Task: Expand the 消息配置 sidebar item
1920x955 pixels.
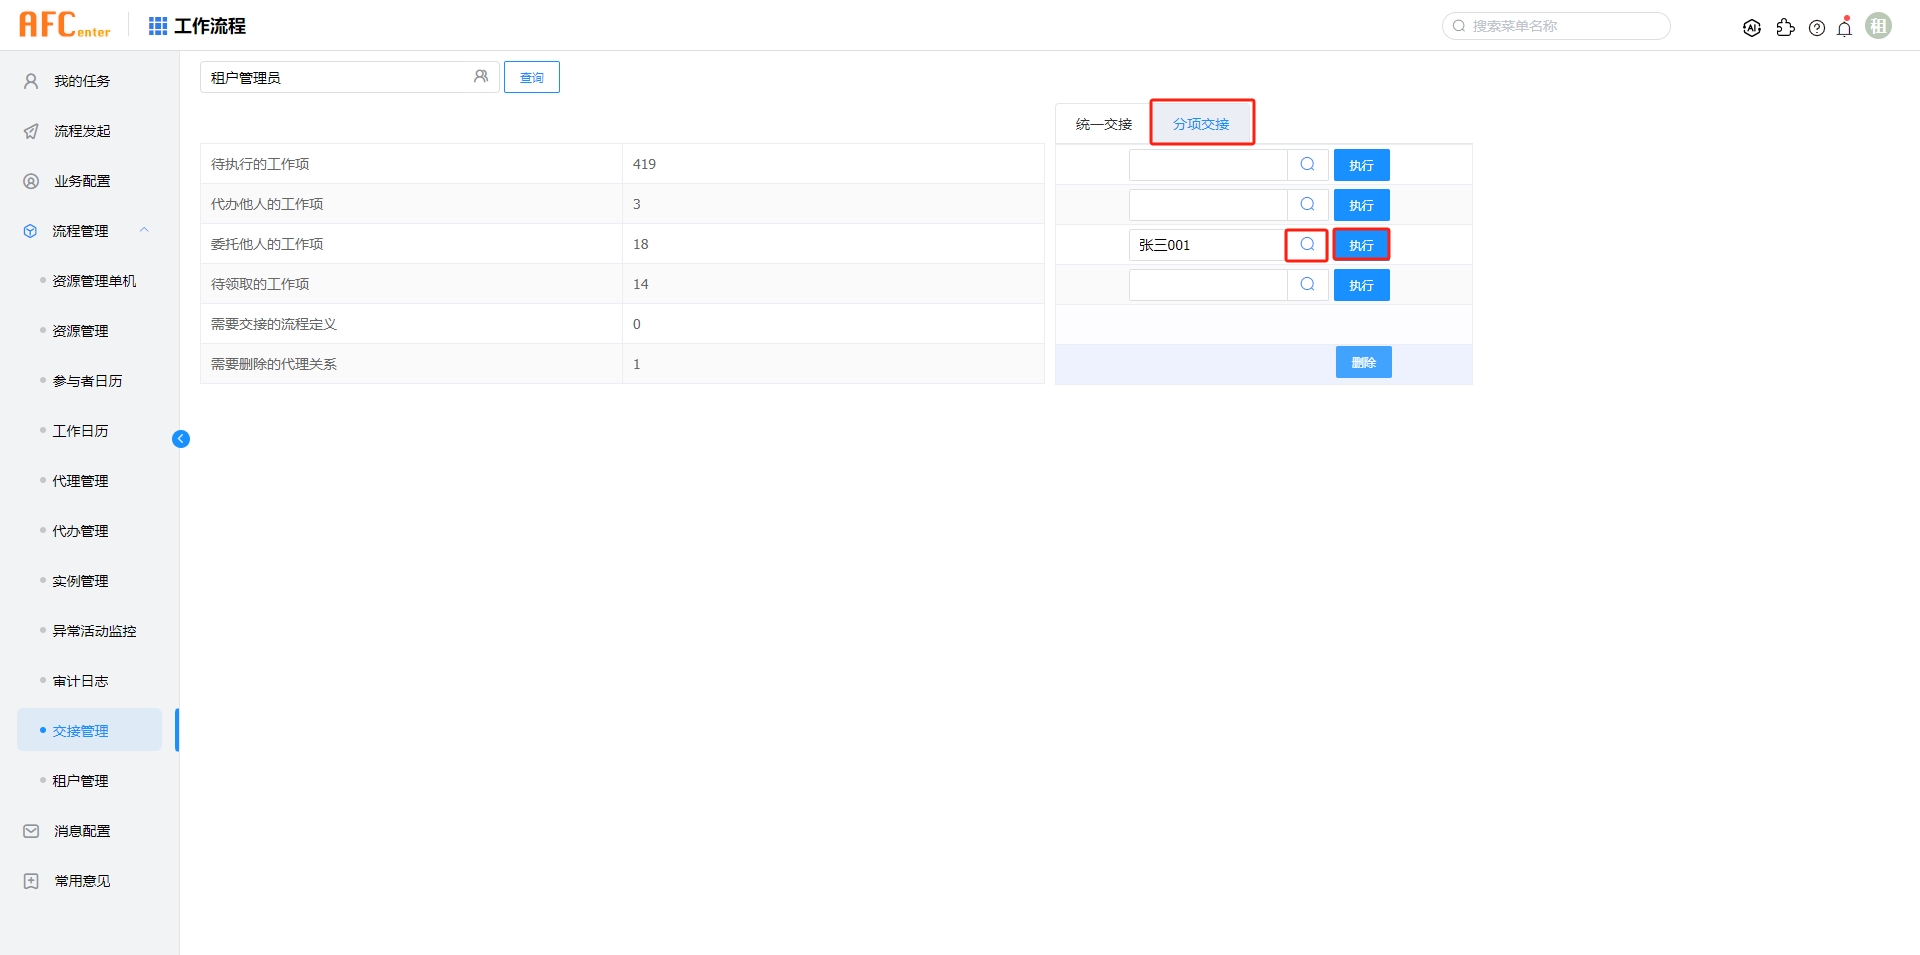Action: [x=82, y=830]
